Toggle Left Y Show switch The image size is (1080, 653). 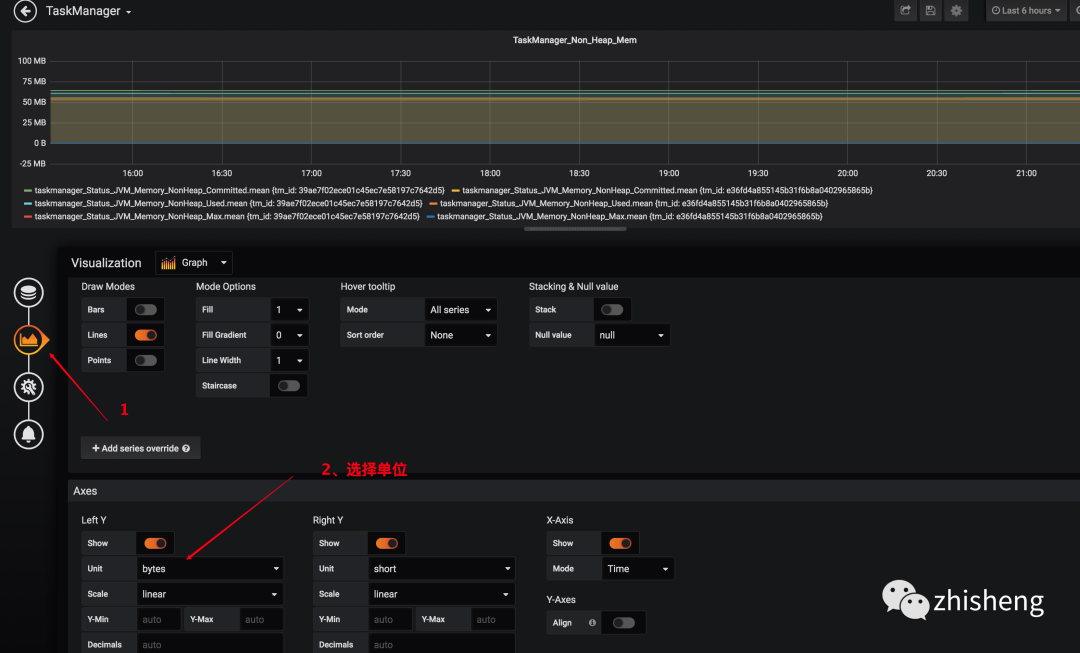[x=155, y=543]
